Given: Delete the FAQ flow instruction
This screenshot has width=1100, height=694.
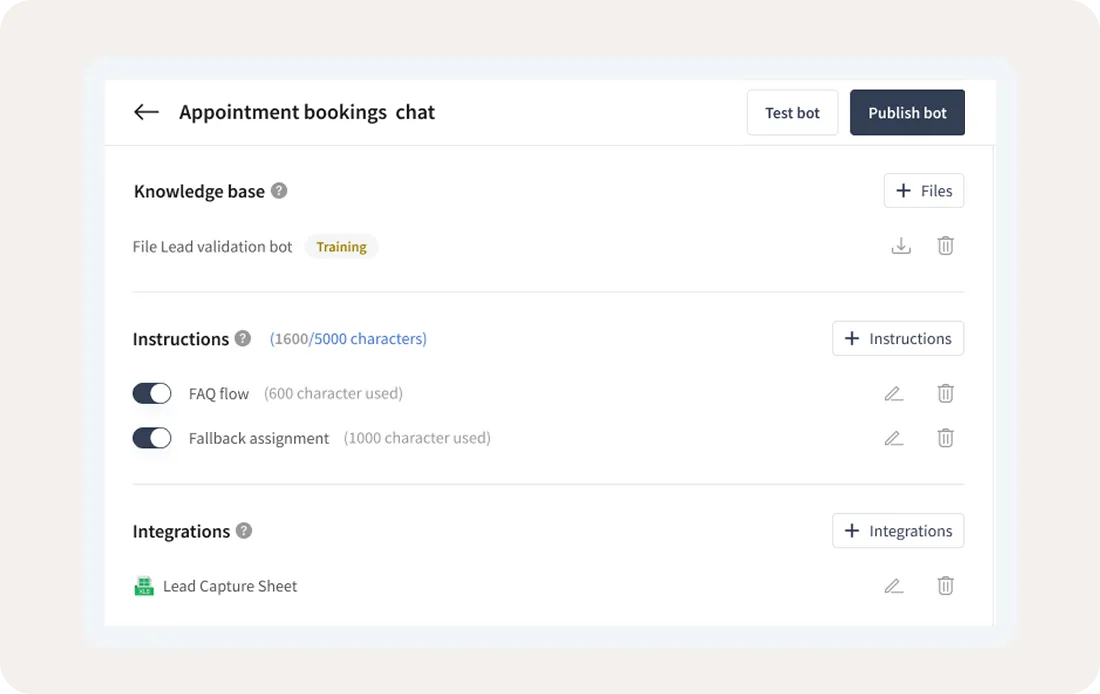Looking at the screenshot, I should click(945, 393).
